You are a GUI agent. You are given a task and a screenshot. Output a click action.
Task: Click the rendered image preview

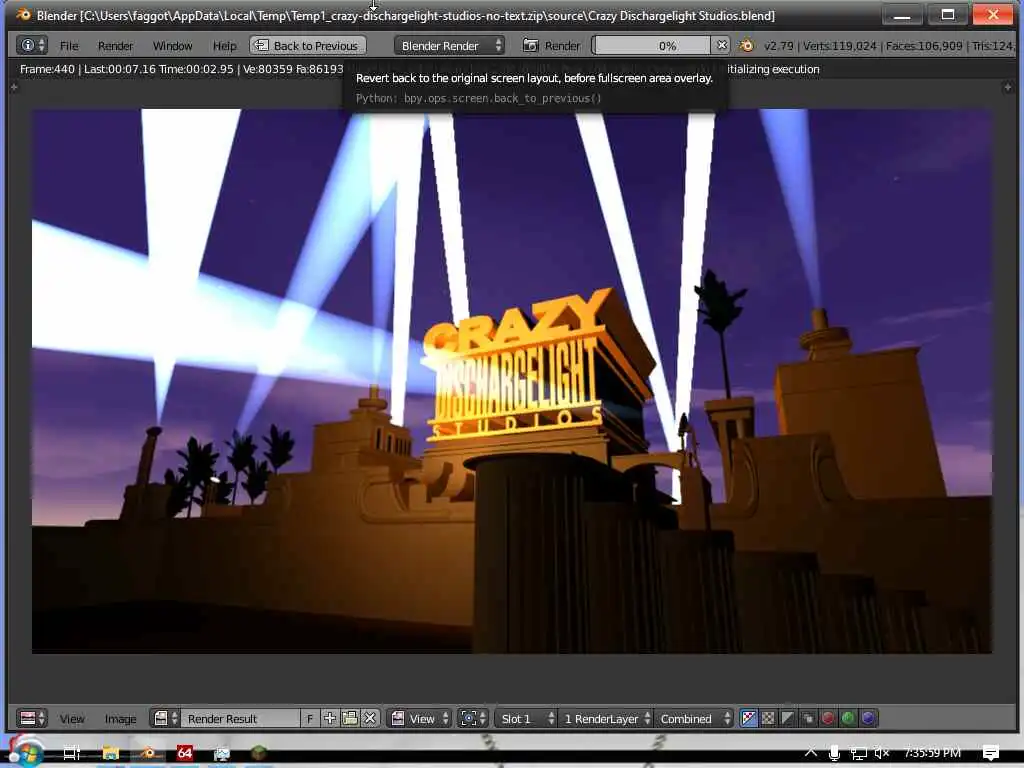click(512, 381)
